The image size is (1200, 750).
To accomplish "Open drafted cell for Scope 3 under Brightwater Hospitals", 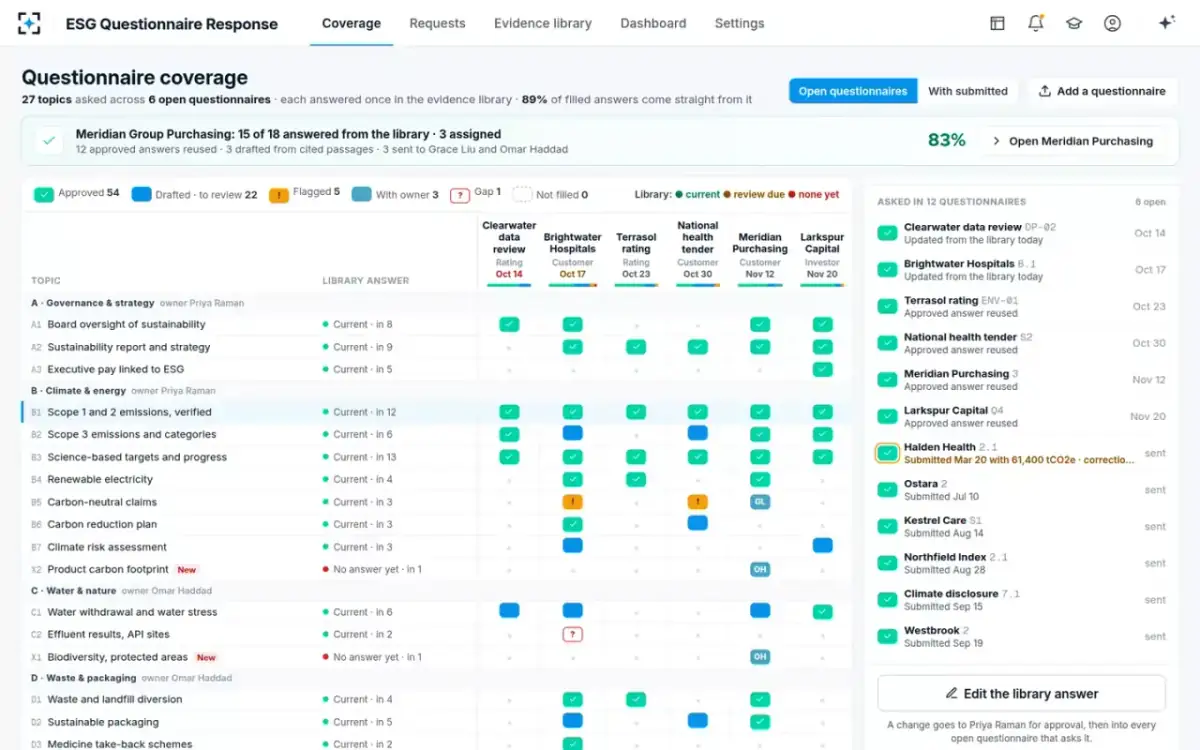I will pyautogui.click(x=572, y=434).
